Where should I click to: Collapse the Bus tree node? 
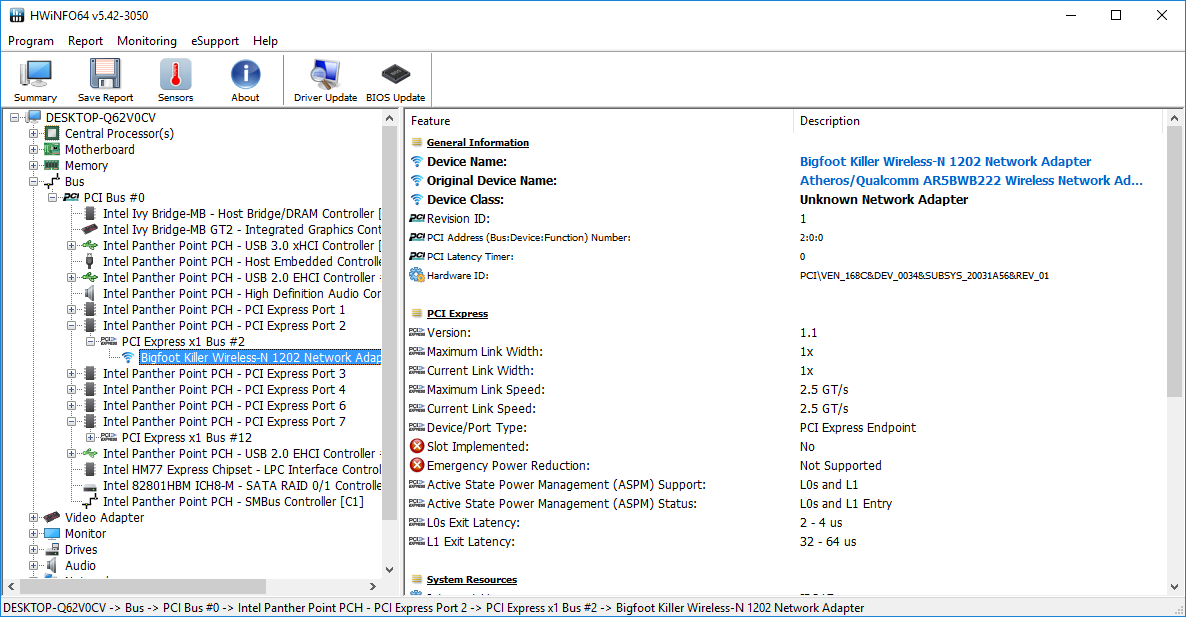pos(33,181)
